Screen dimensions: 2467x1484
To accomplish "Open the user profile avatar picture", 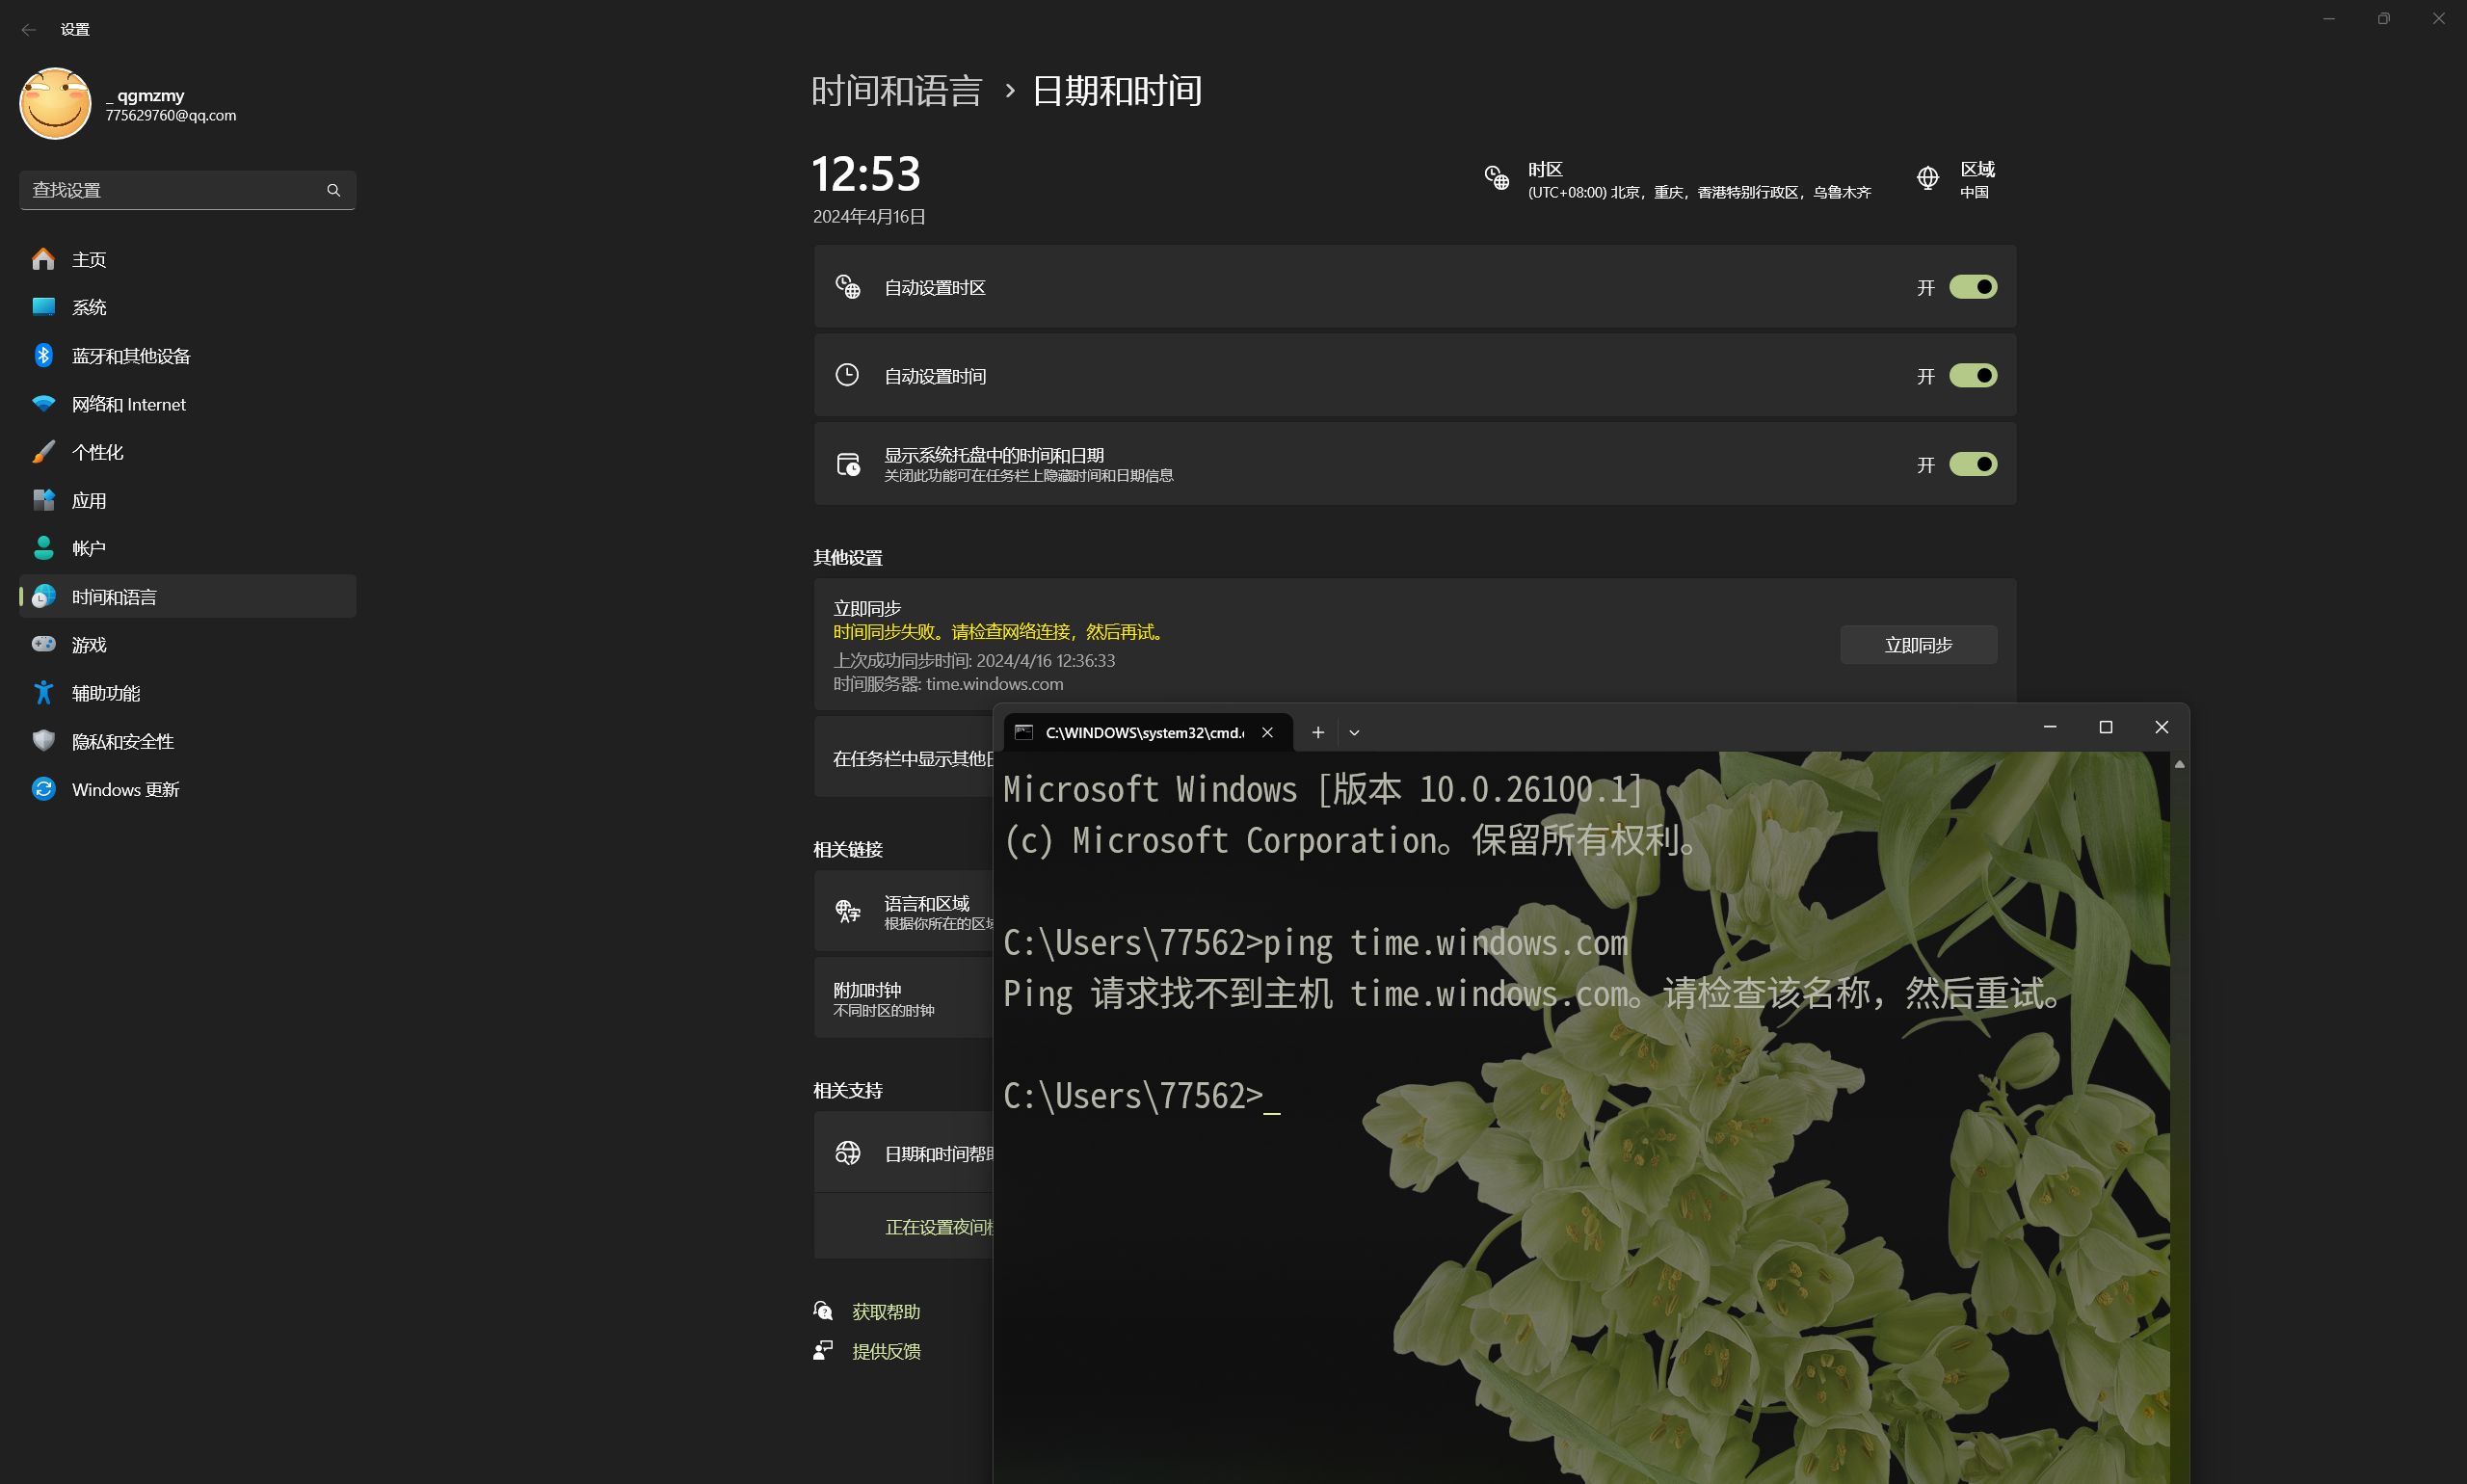I will tap(56, 104).
